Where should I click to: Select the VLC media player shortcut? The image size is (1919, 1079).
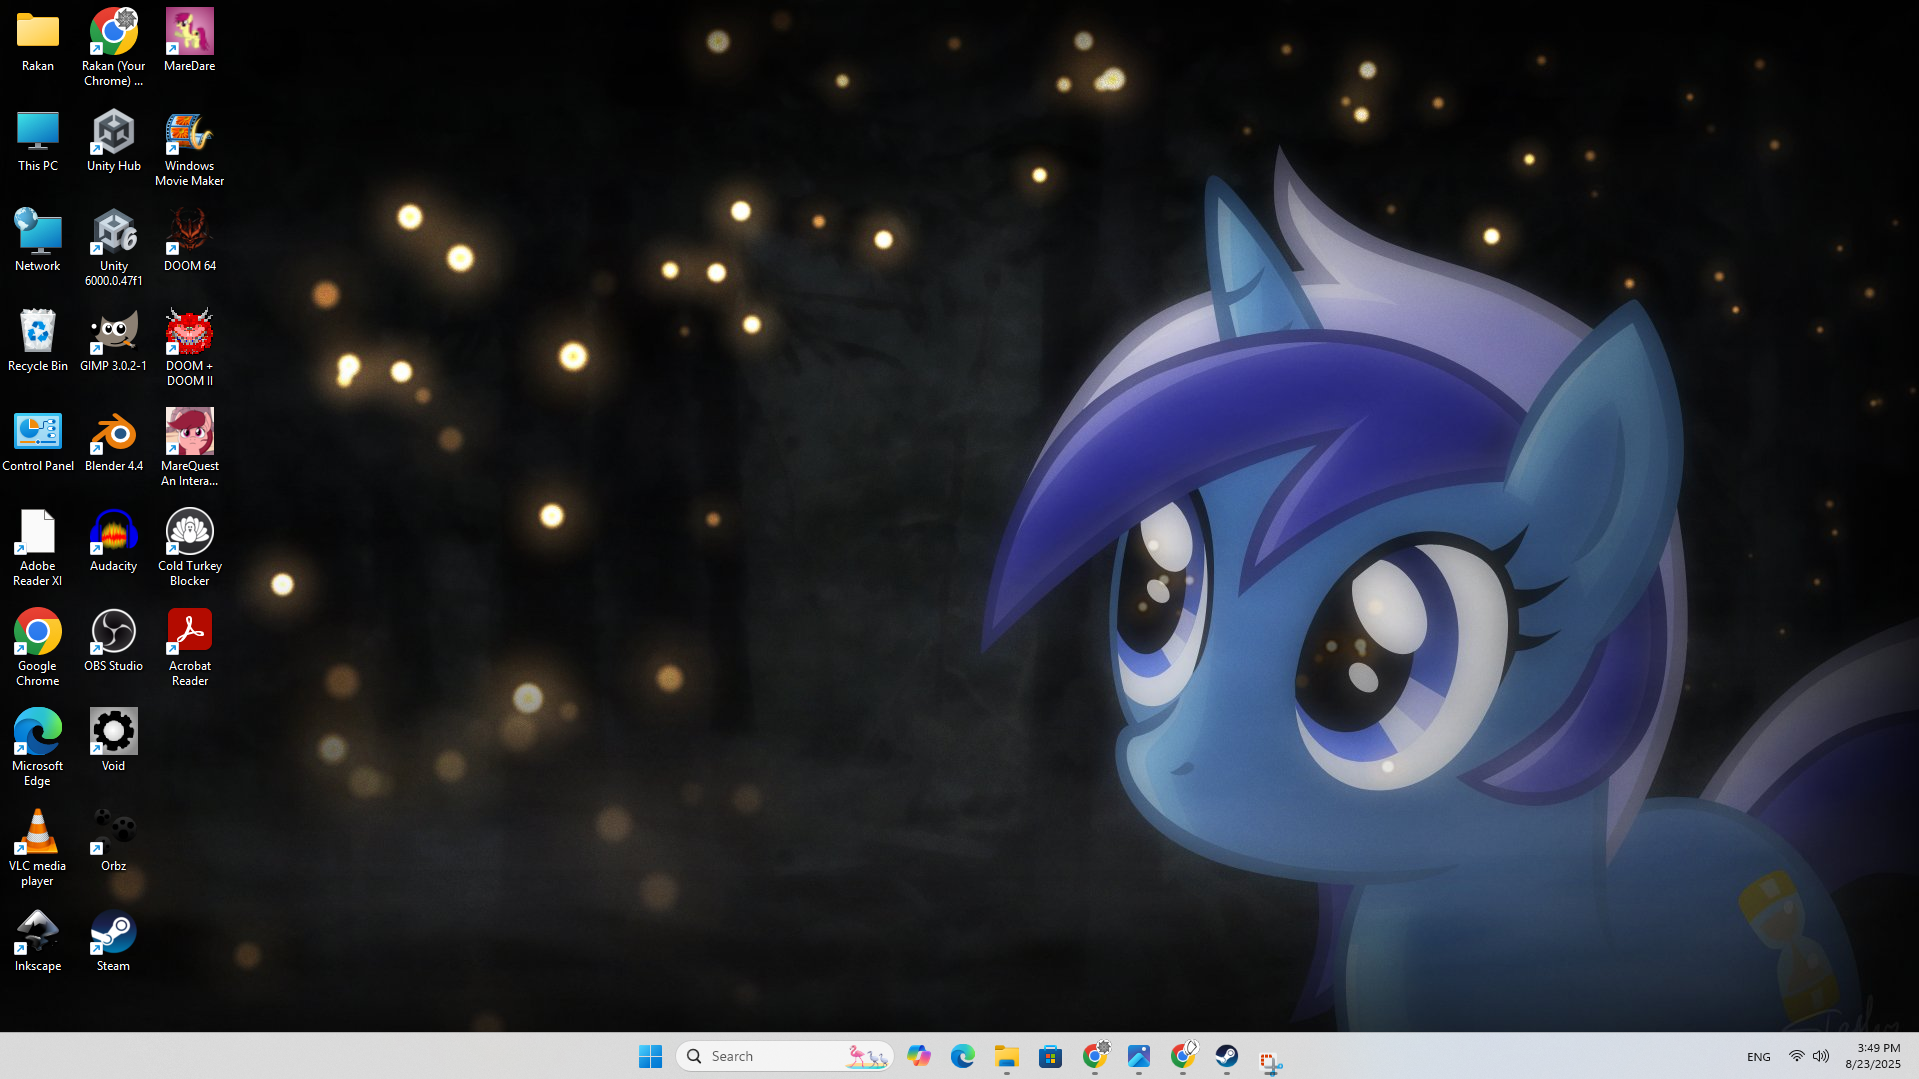[38, 848]
